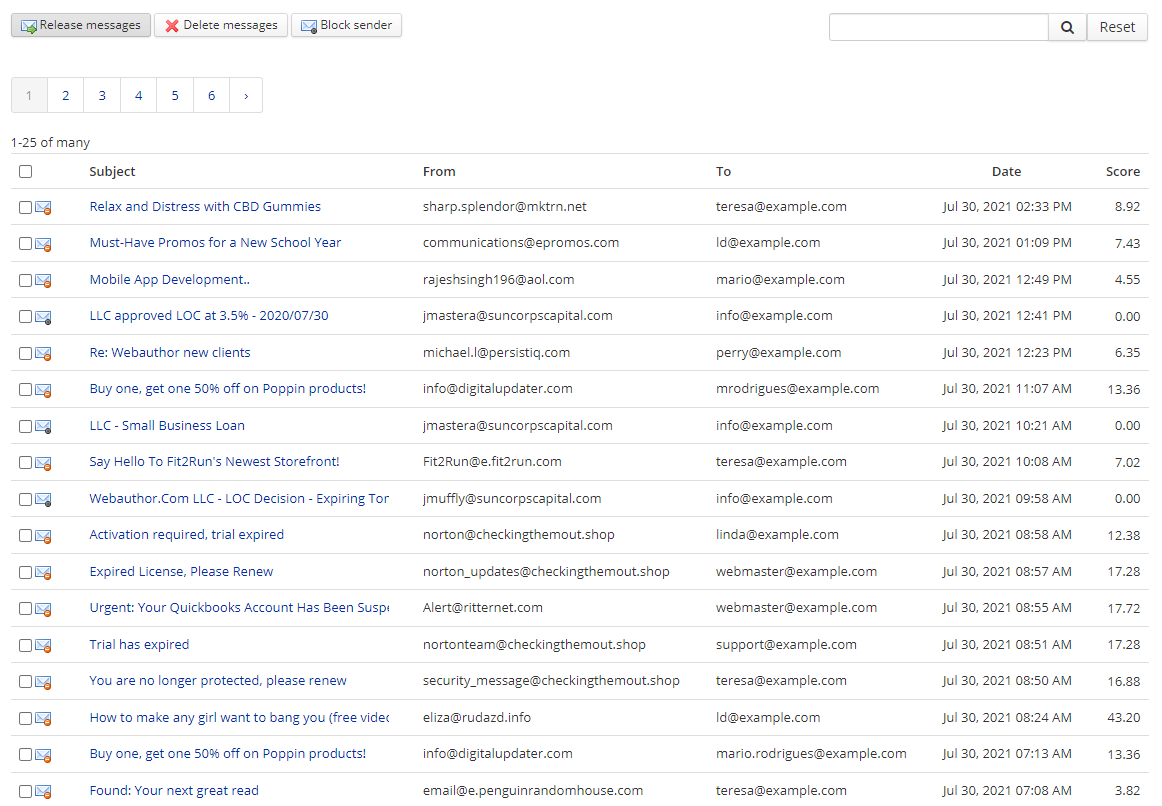The width and height of the screenshot is (1162, 806).
Task: Click the envelope icon on the "Mobile App Development" row
Action: pos(41,280)
